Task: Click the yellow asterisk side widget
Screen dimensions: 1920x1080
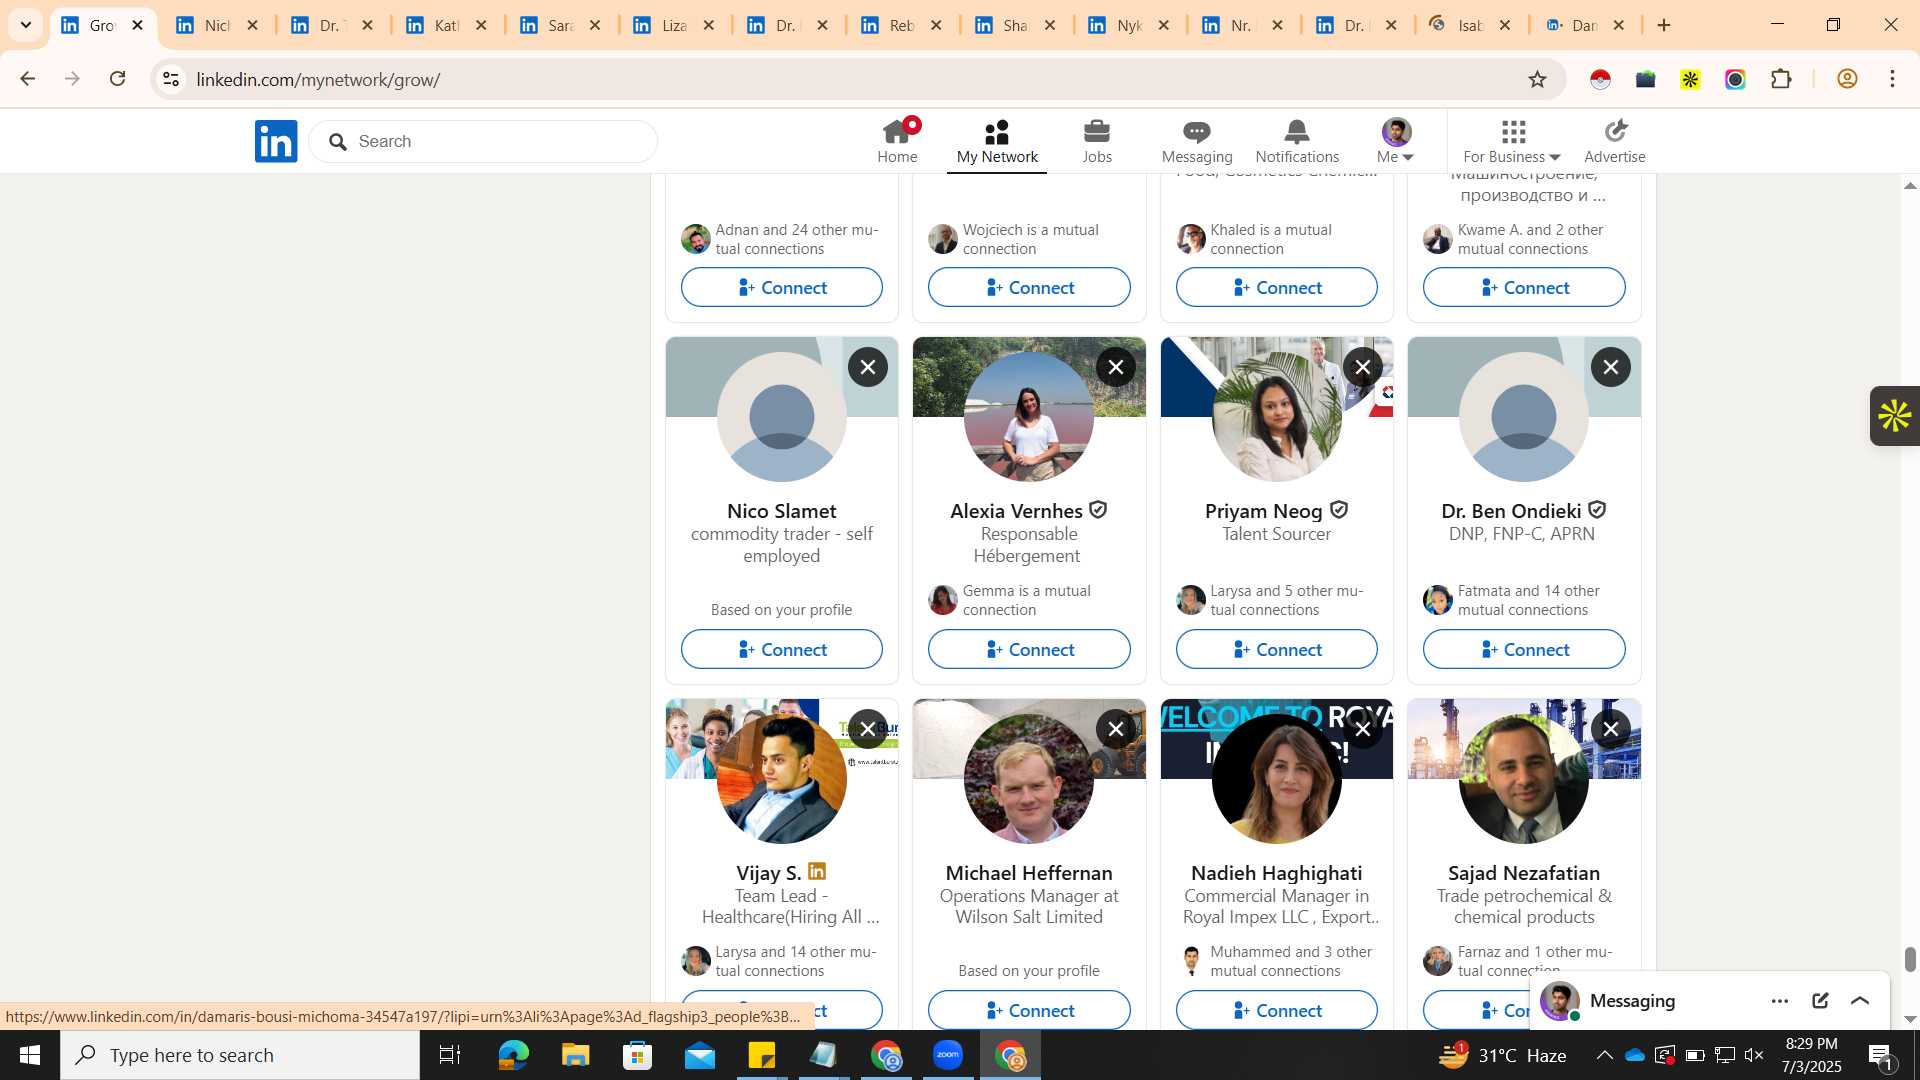Action: [1894, 416]
